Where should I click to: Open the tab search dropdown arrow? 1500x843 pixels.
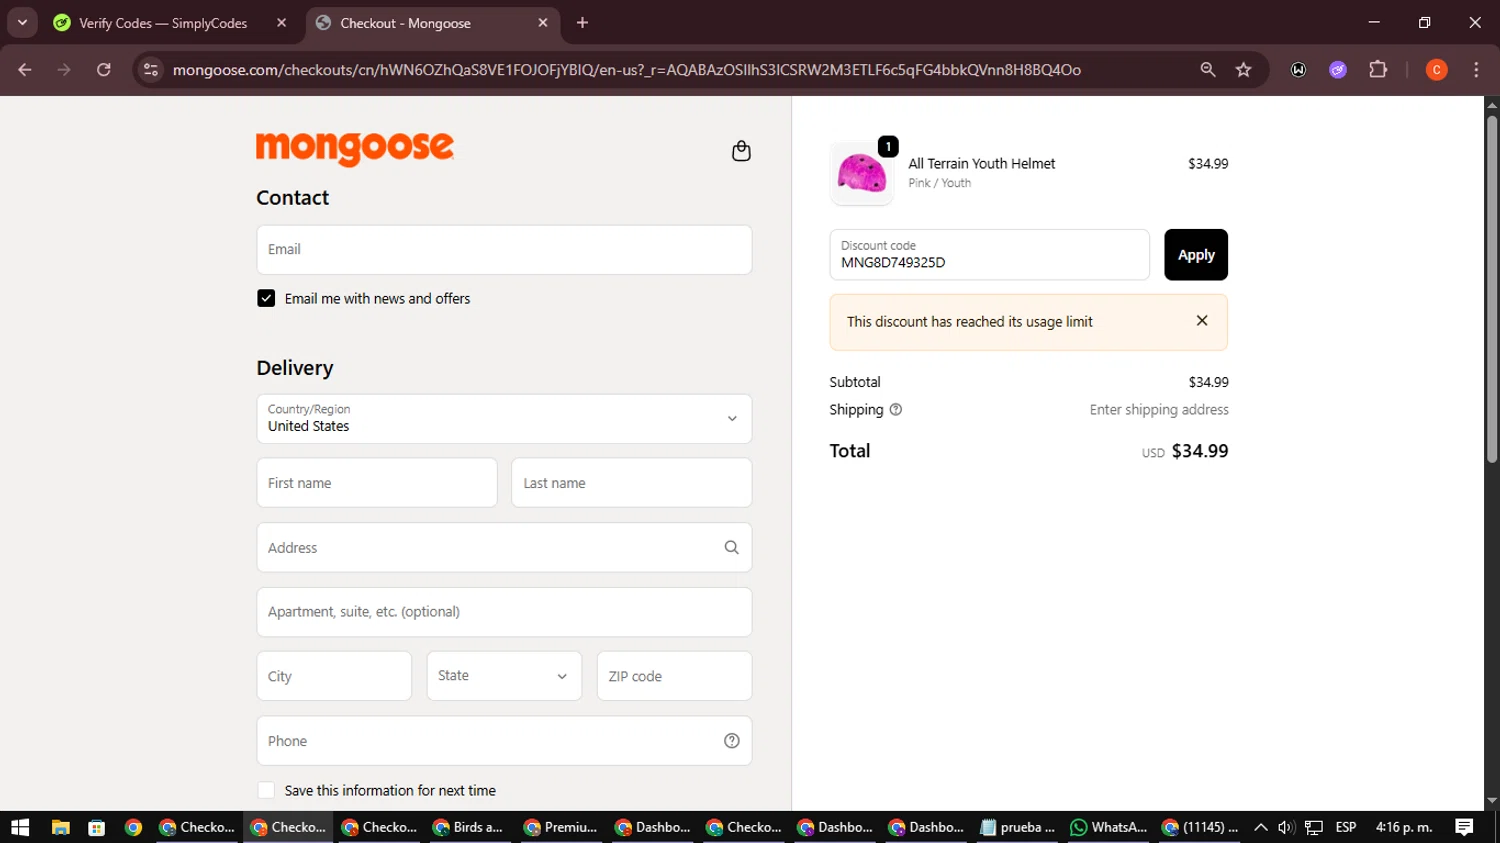tap(22, 23)
